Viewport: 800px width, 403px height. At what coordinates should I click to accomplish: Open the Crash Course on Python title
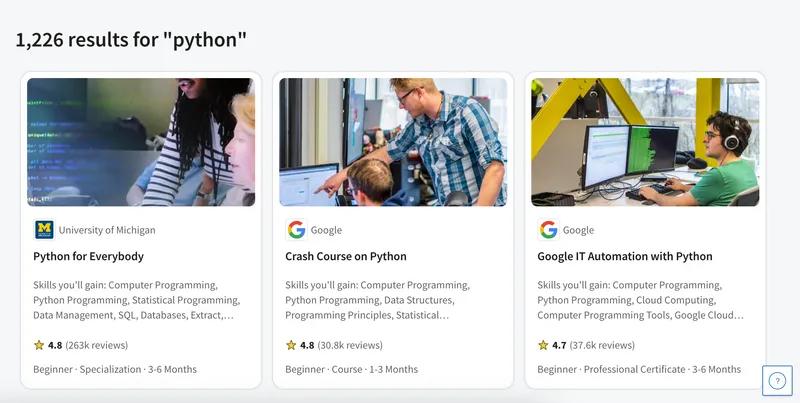(x=346, y=257)
